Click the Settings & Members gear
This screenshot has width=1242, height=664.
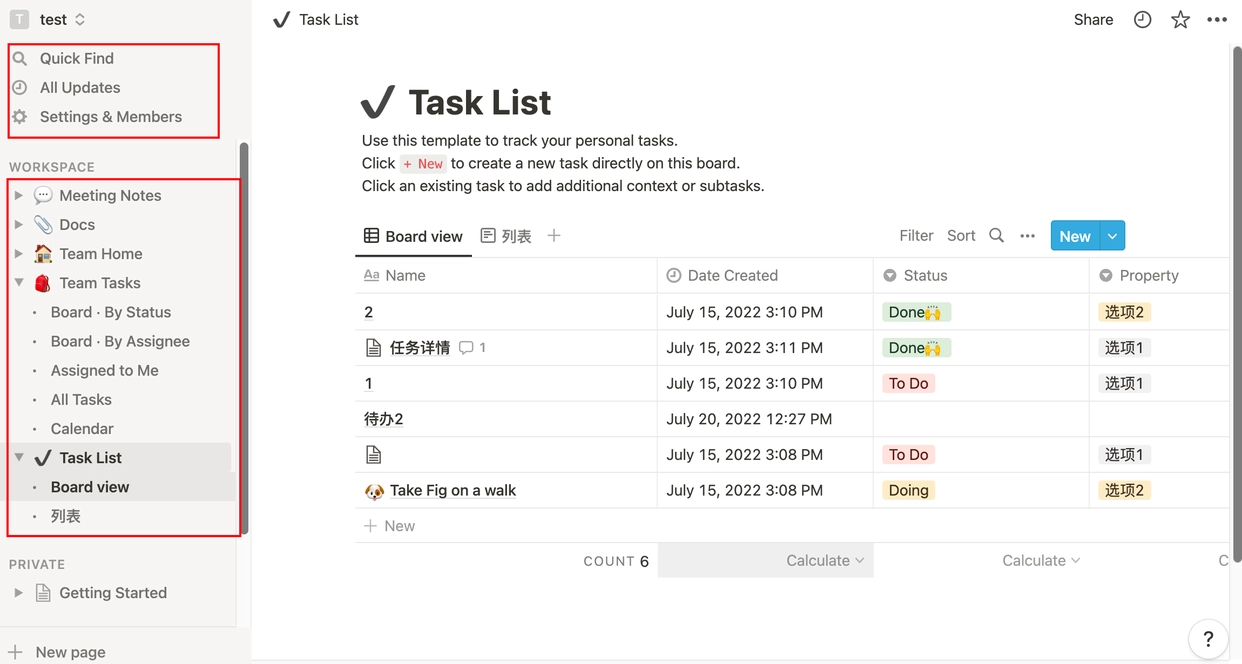coord(20,117)
